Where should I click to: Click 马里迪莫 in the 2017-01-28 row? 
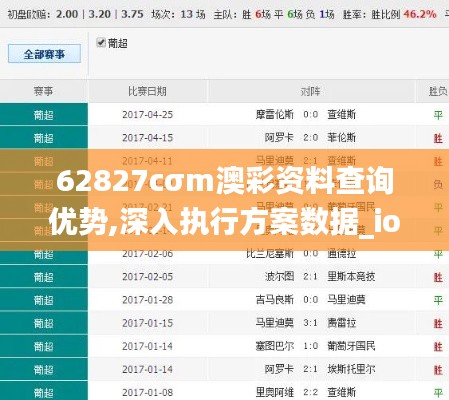click(346, 300)
